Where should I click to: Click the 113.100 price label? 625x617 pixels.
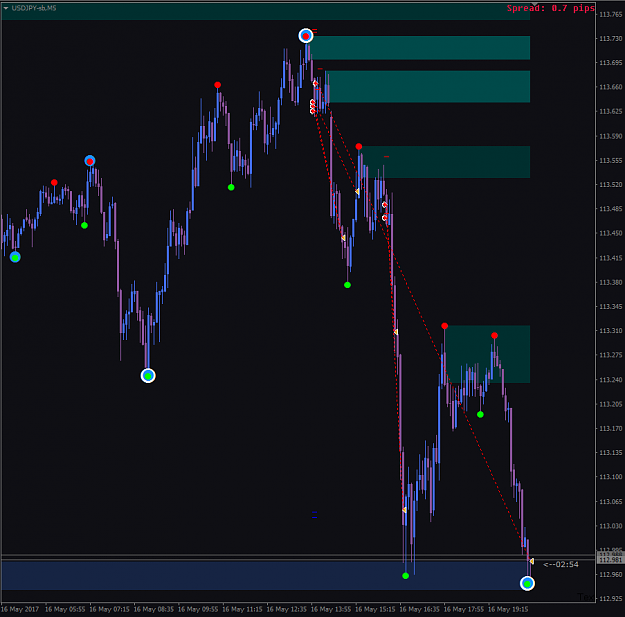[610, 477]
